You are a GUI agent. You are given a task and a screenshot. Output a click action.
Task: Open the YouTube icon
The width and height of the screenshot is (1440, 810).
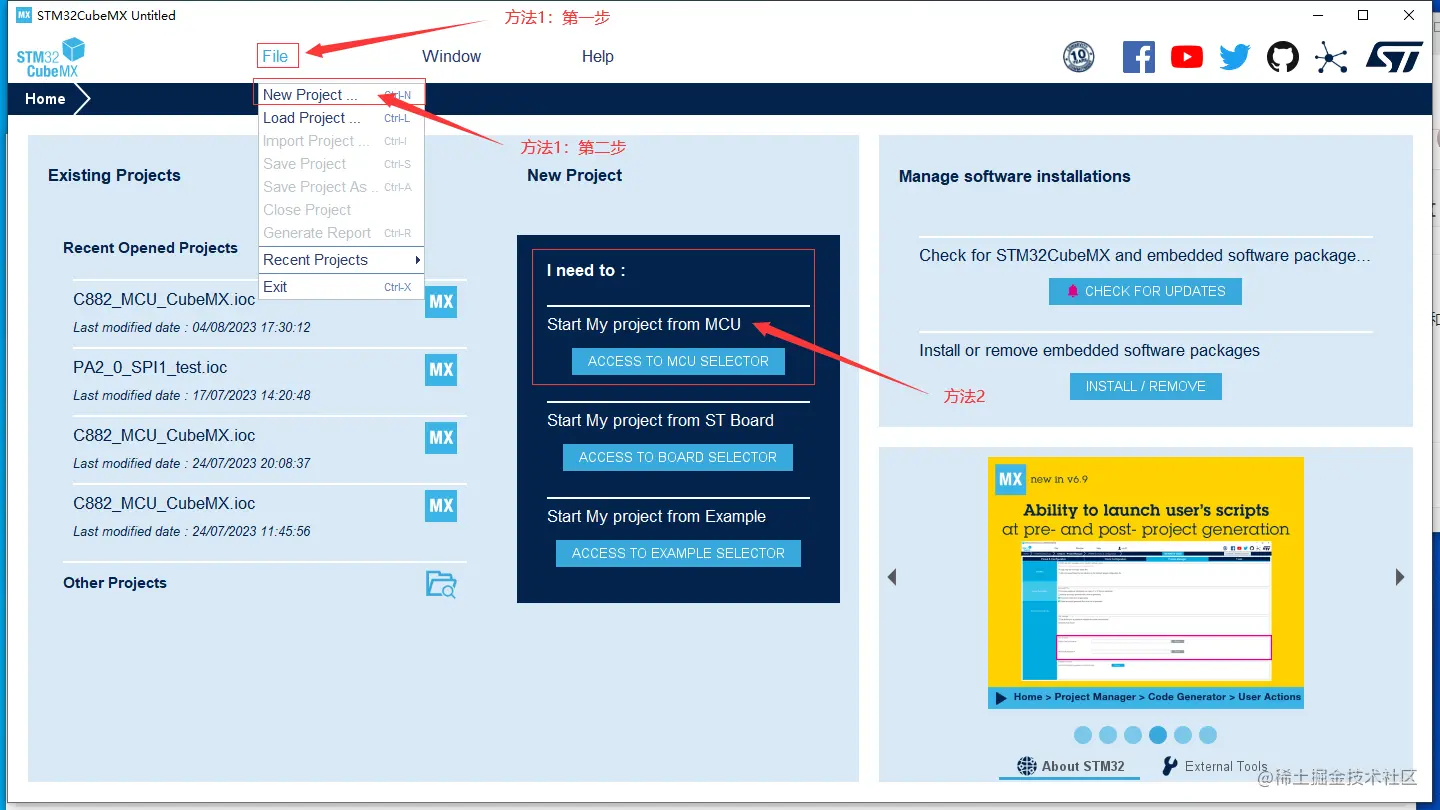(x=1187, y=57)
